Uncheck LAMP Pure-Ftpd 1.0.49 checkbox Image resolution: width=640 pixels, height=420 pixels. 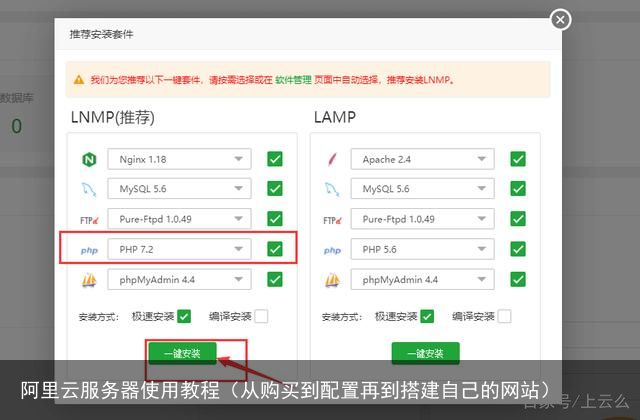[x=518, y=219]
